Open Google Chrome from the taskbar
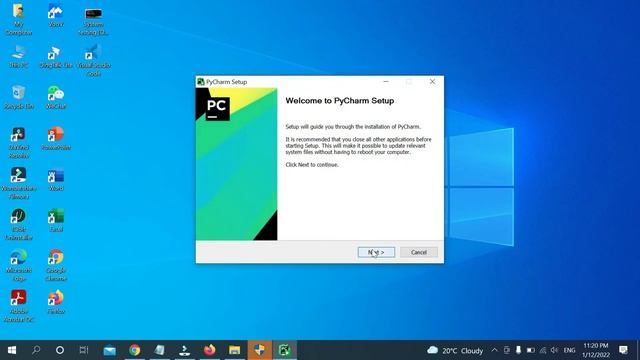640x360 pixels. point(134,350)
